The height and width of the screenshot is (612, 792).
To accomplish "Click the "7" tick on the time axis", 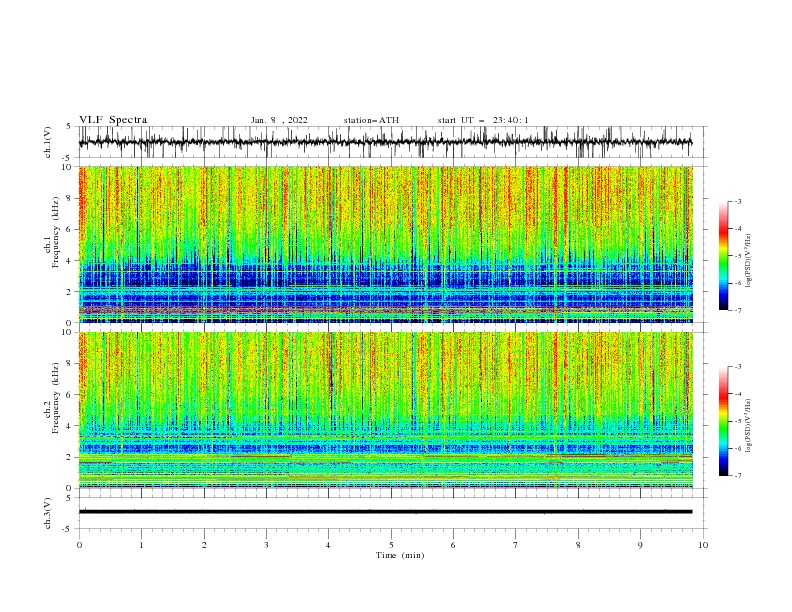I will point(516,545).
